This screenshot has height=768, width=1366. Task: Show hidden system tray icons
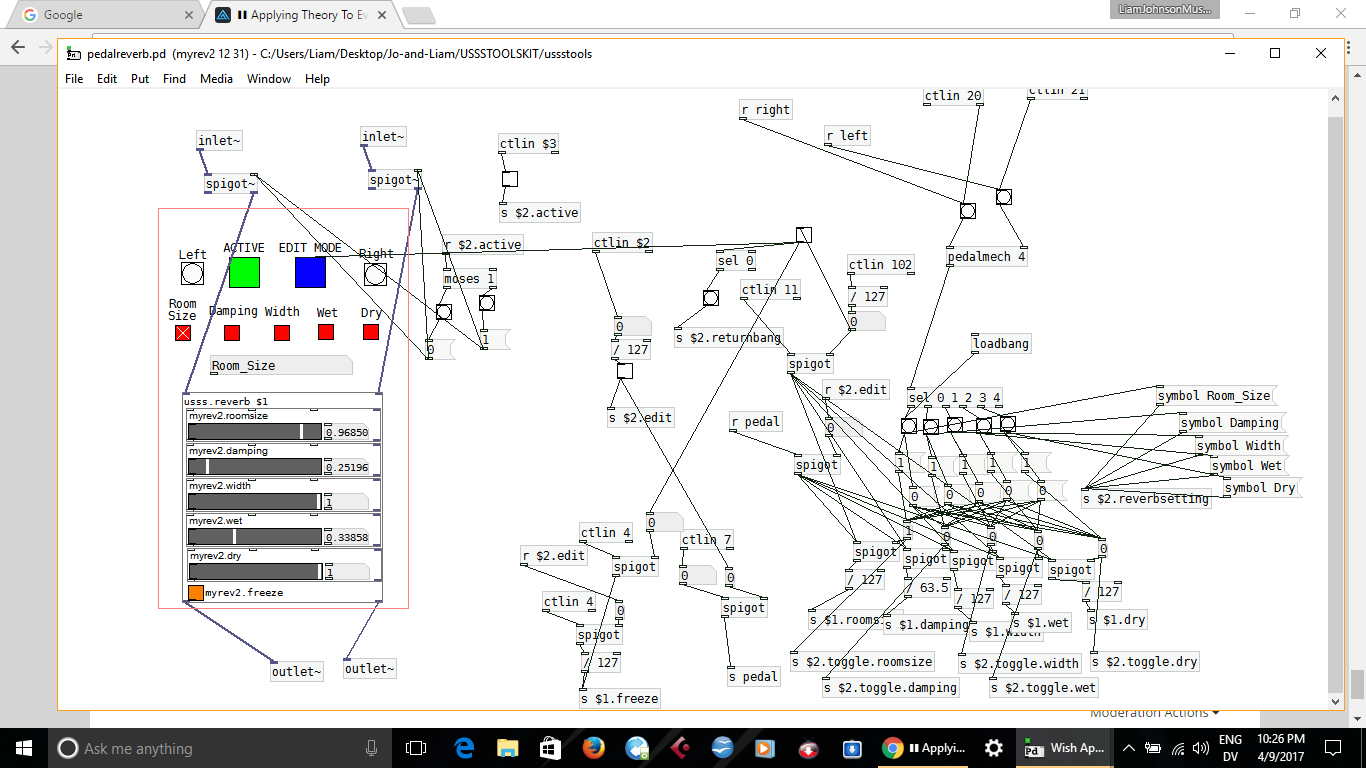(x=1129, y=748)
